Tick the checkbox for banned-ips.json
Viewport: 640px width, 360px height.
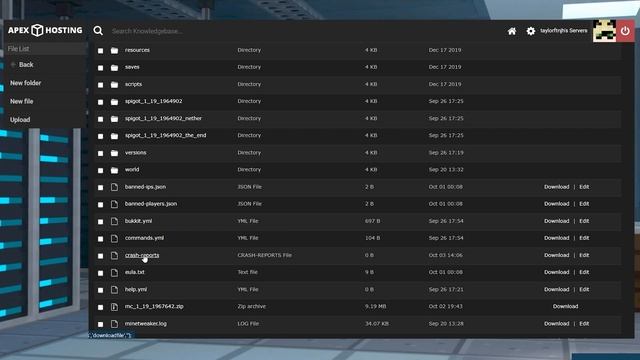100,187
